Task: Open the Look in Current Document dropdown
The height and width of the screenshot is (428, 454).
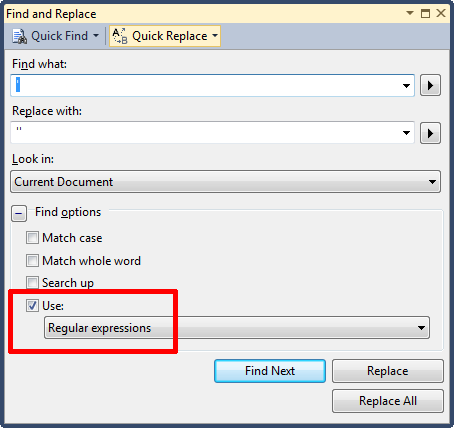Action: (x=225, y=182)
